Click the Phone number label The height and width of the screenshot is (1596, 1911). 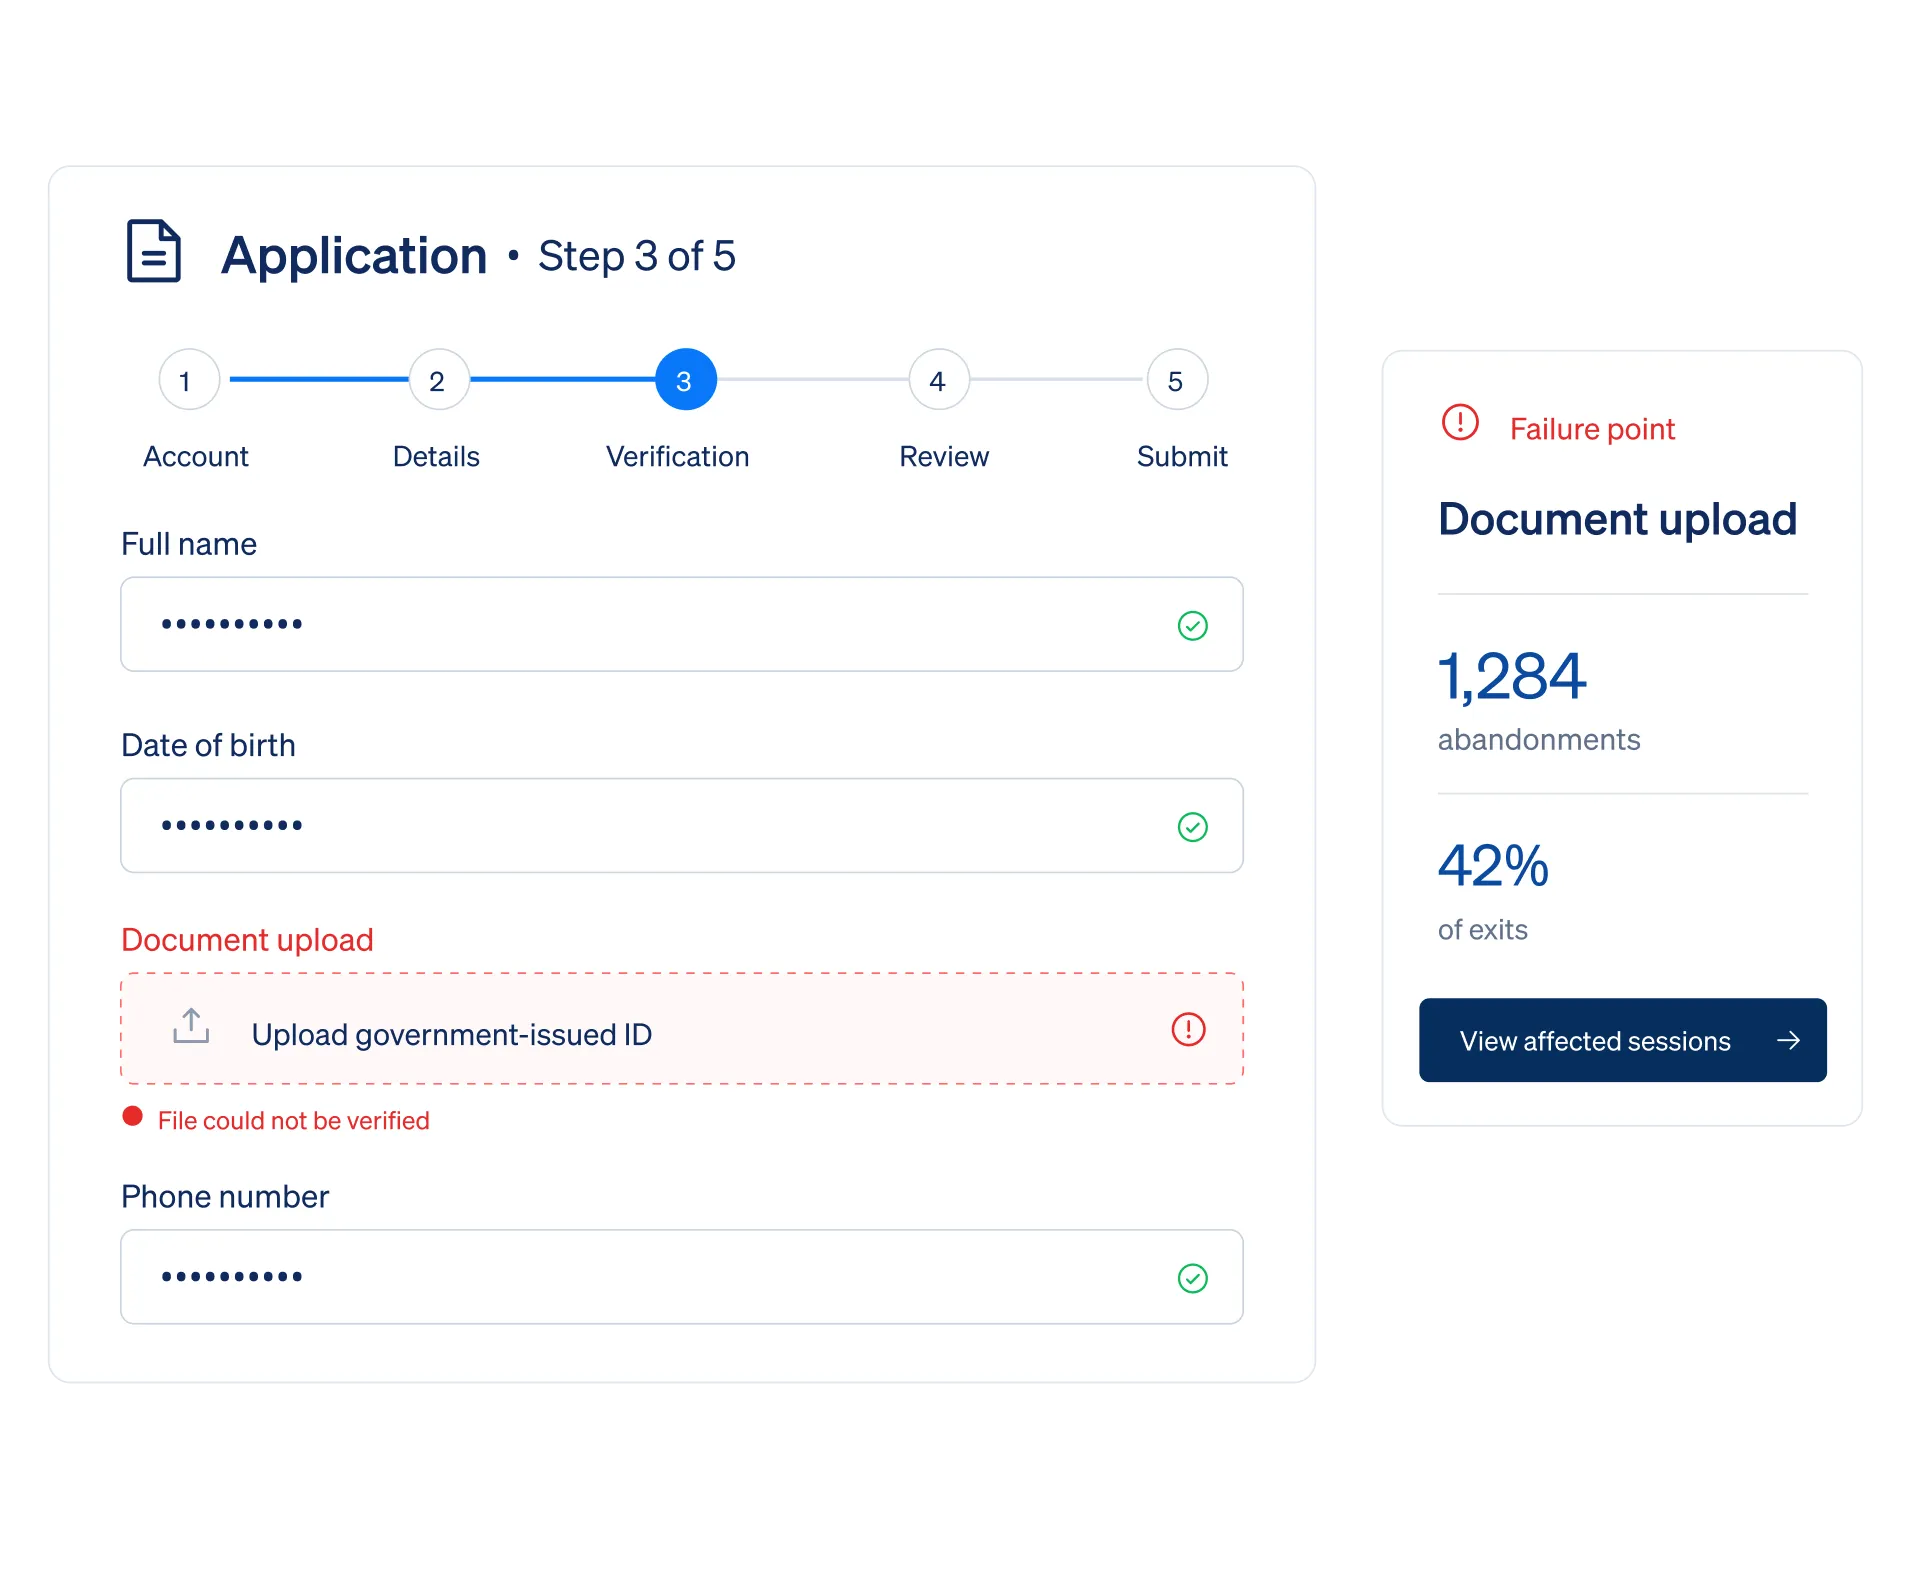[225, 1197]
